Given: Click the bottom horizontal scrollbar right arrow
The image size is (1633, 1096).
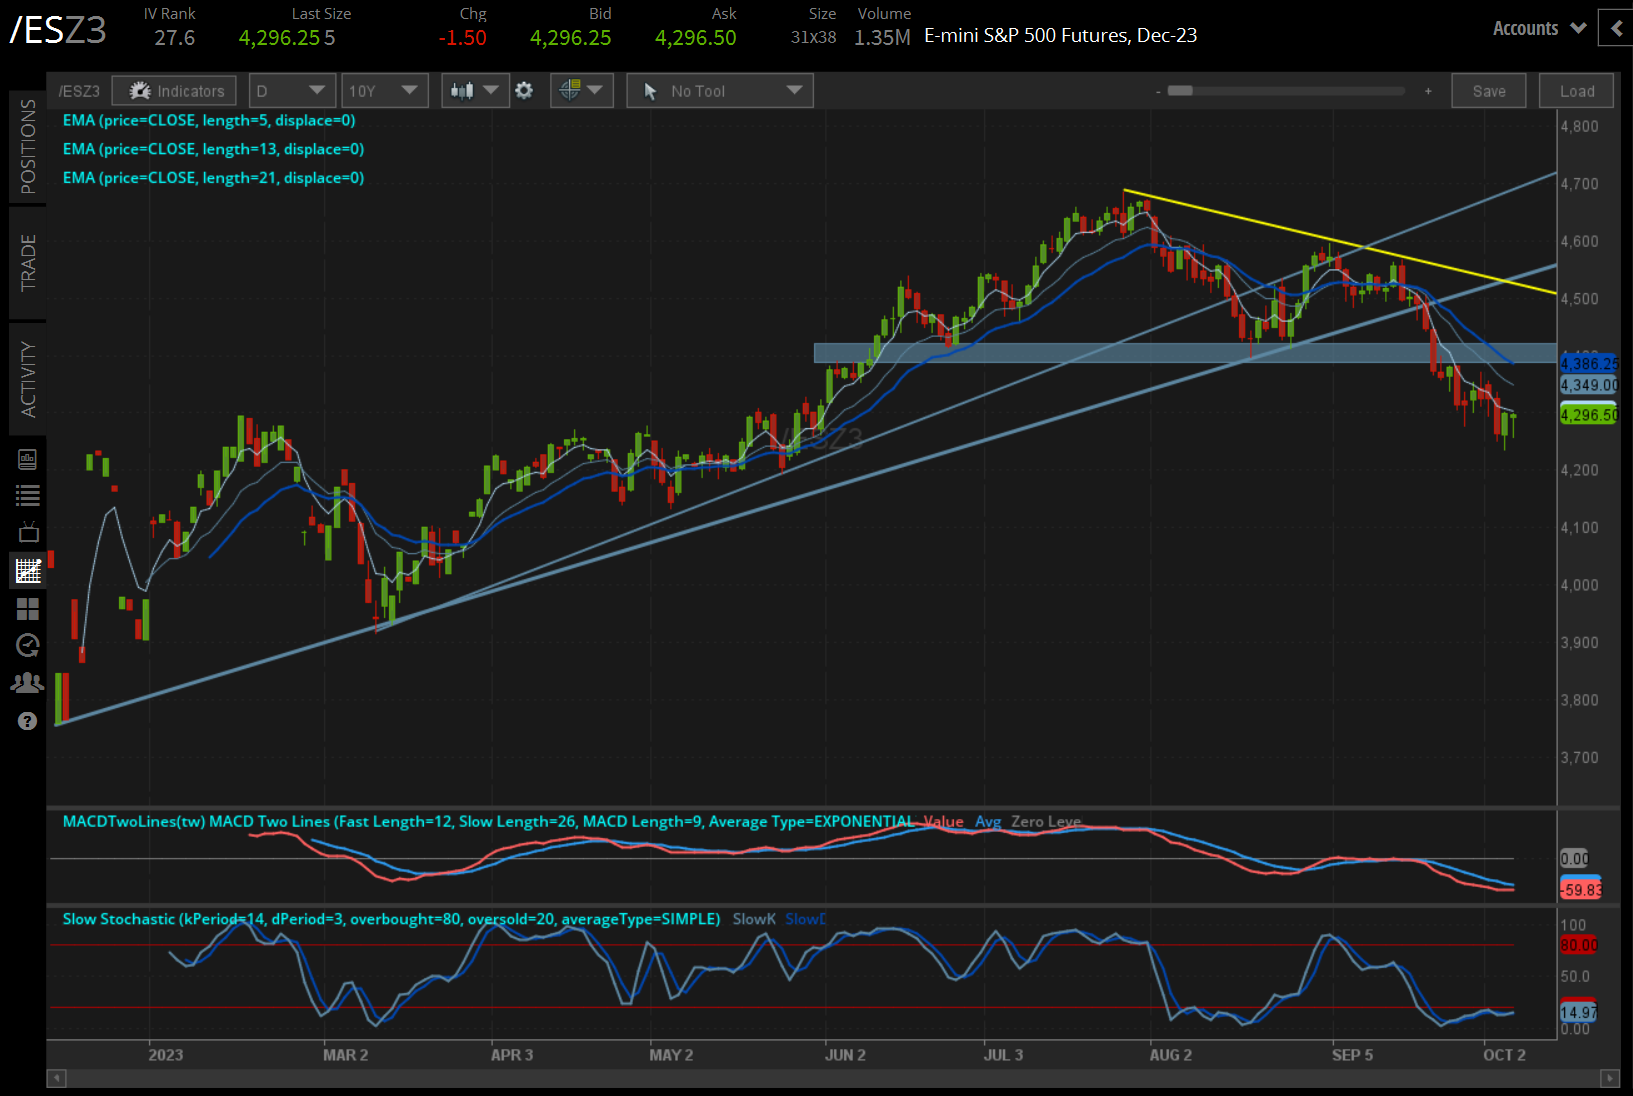Looking at the screenshot, I should click(1609, 1078).
